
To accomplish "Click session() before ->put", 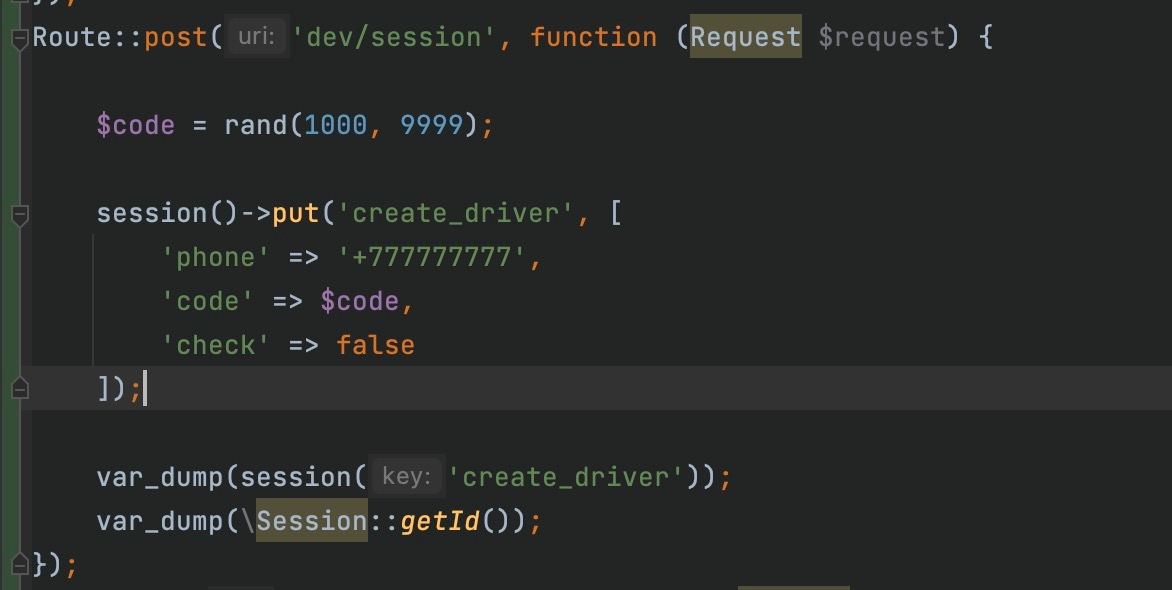I will point(167,214).
